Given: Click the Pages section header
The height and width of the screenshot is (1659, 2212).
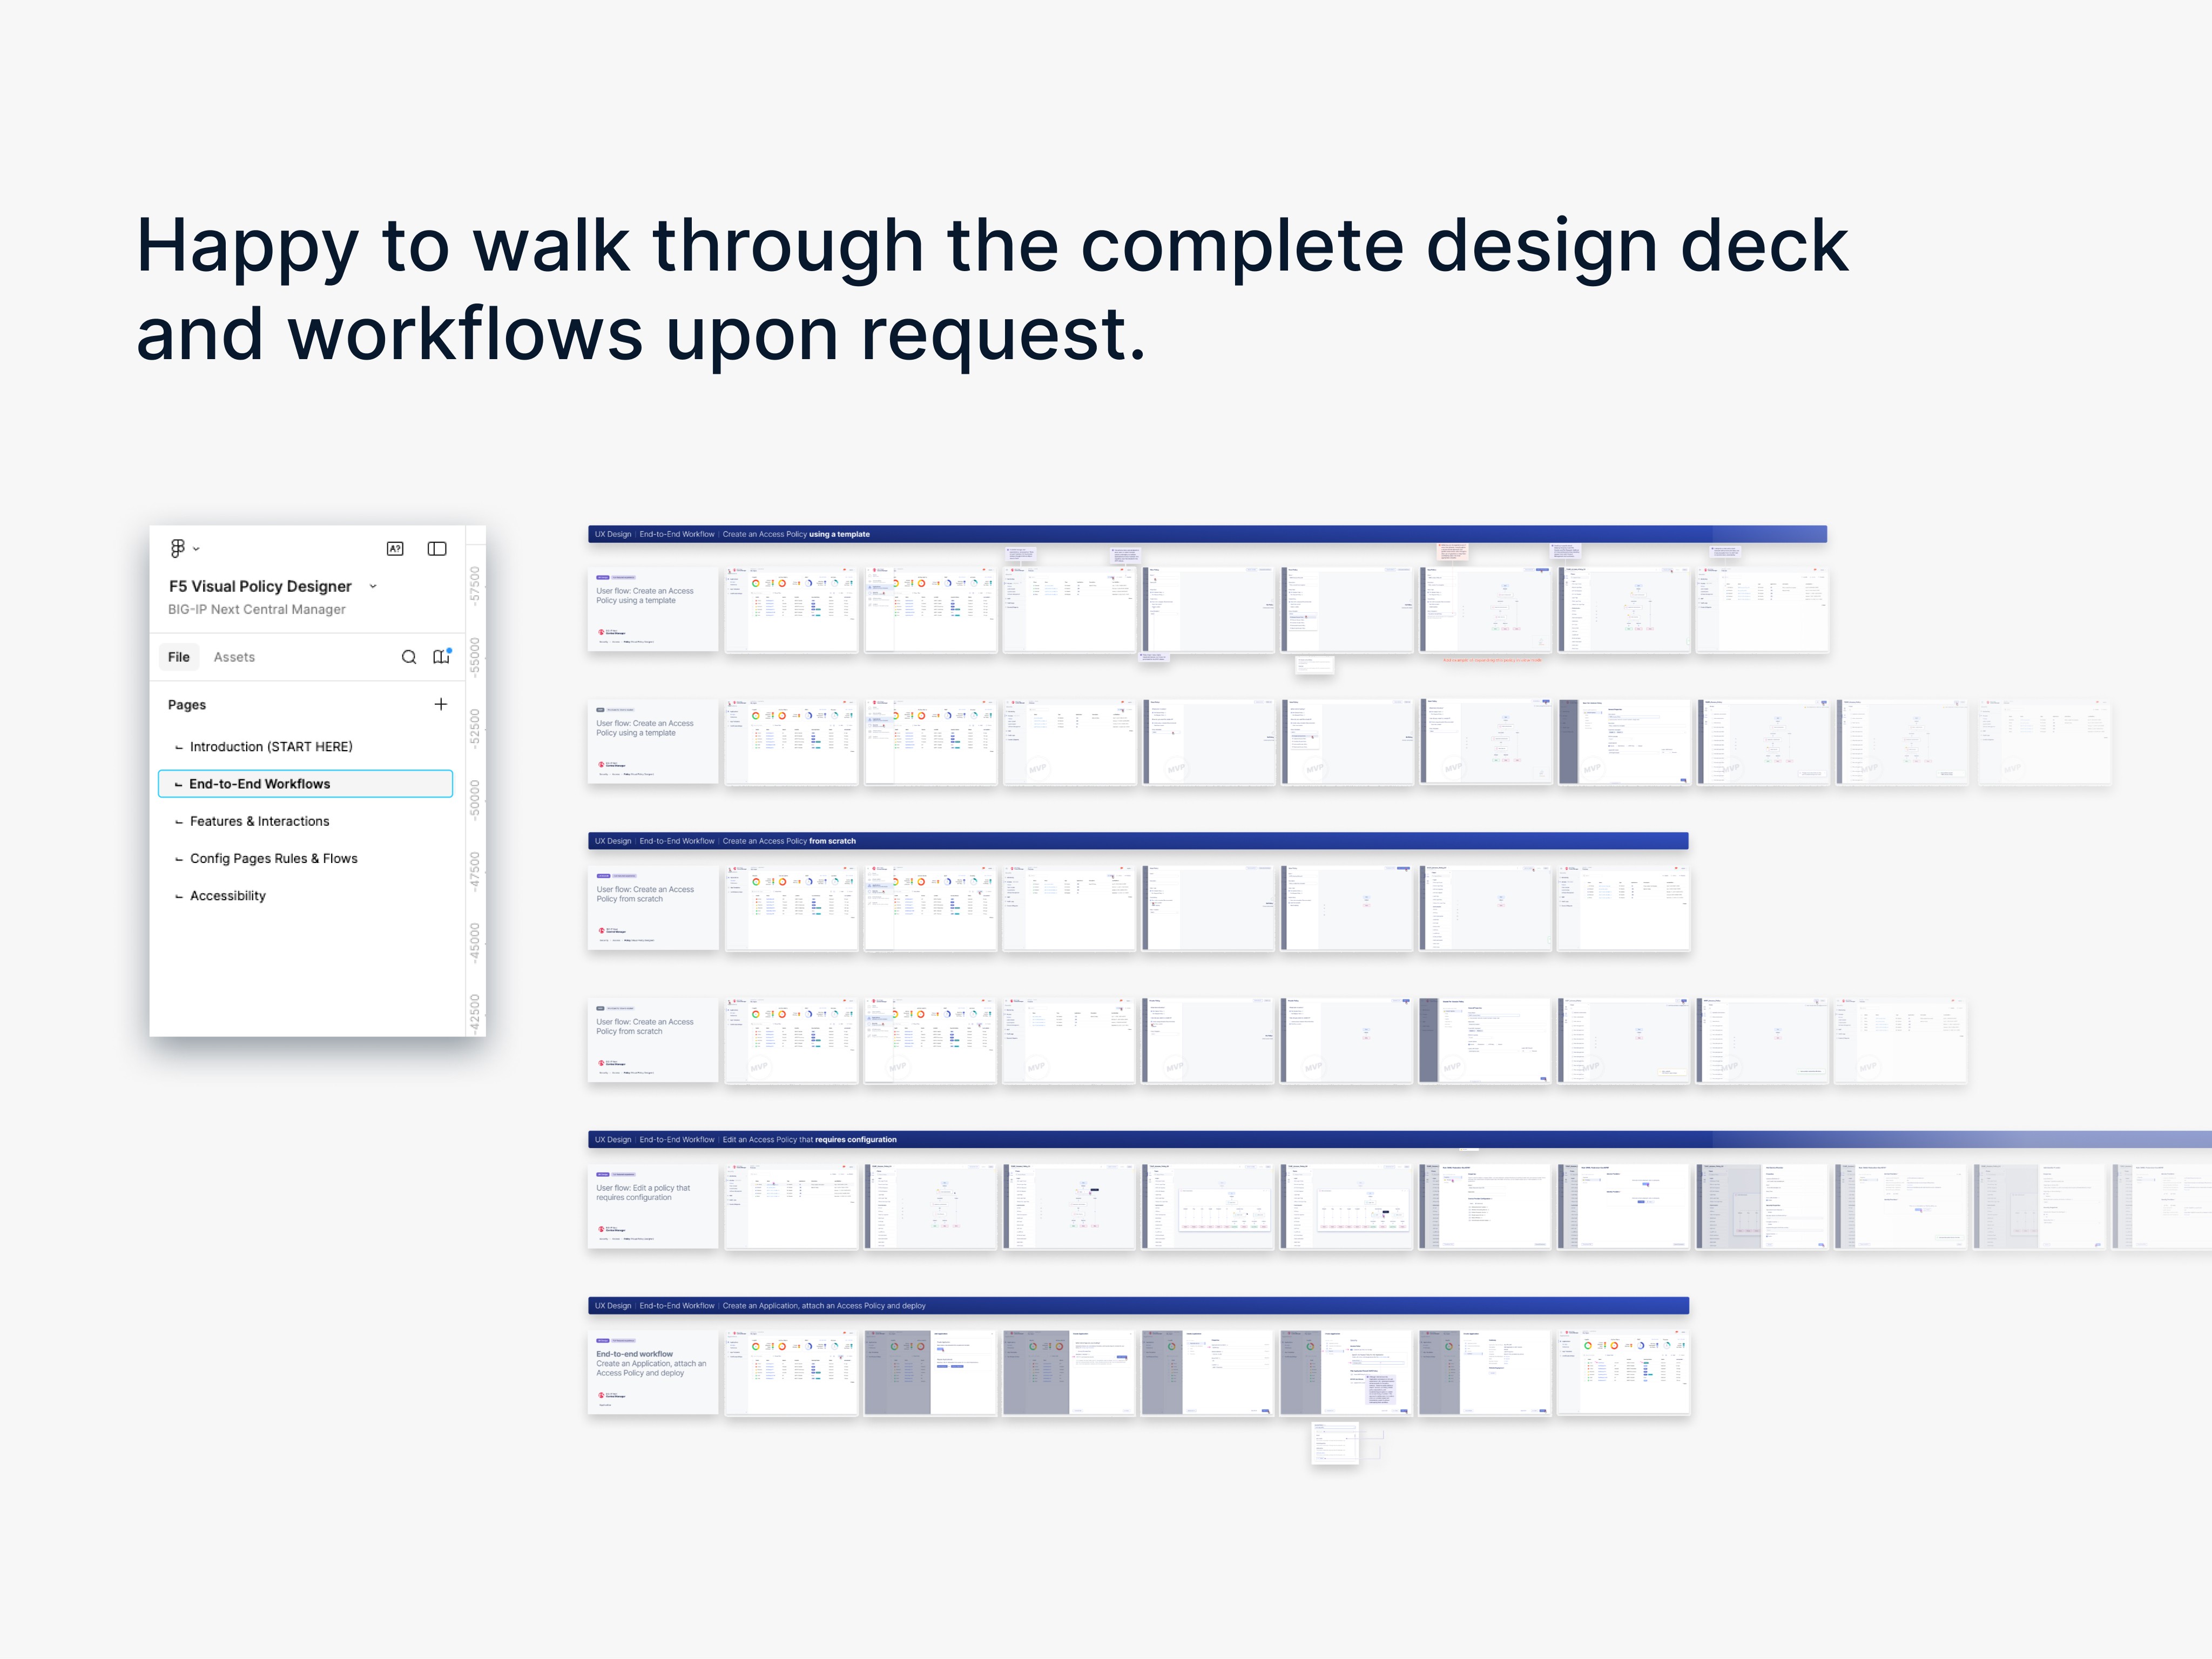Looking at the screenshot, I should tap(187, 705).
